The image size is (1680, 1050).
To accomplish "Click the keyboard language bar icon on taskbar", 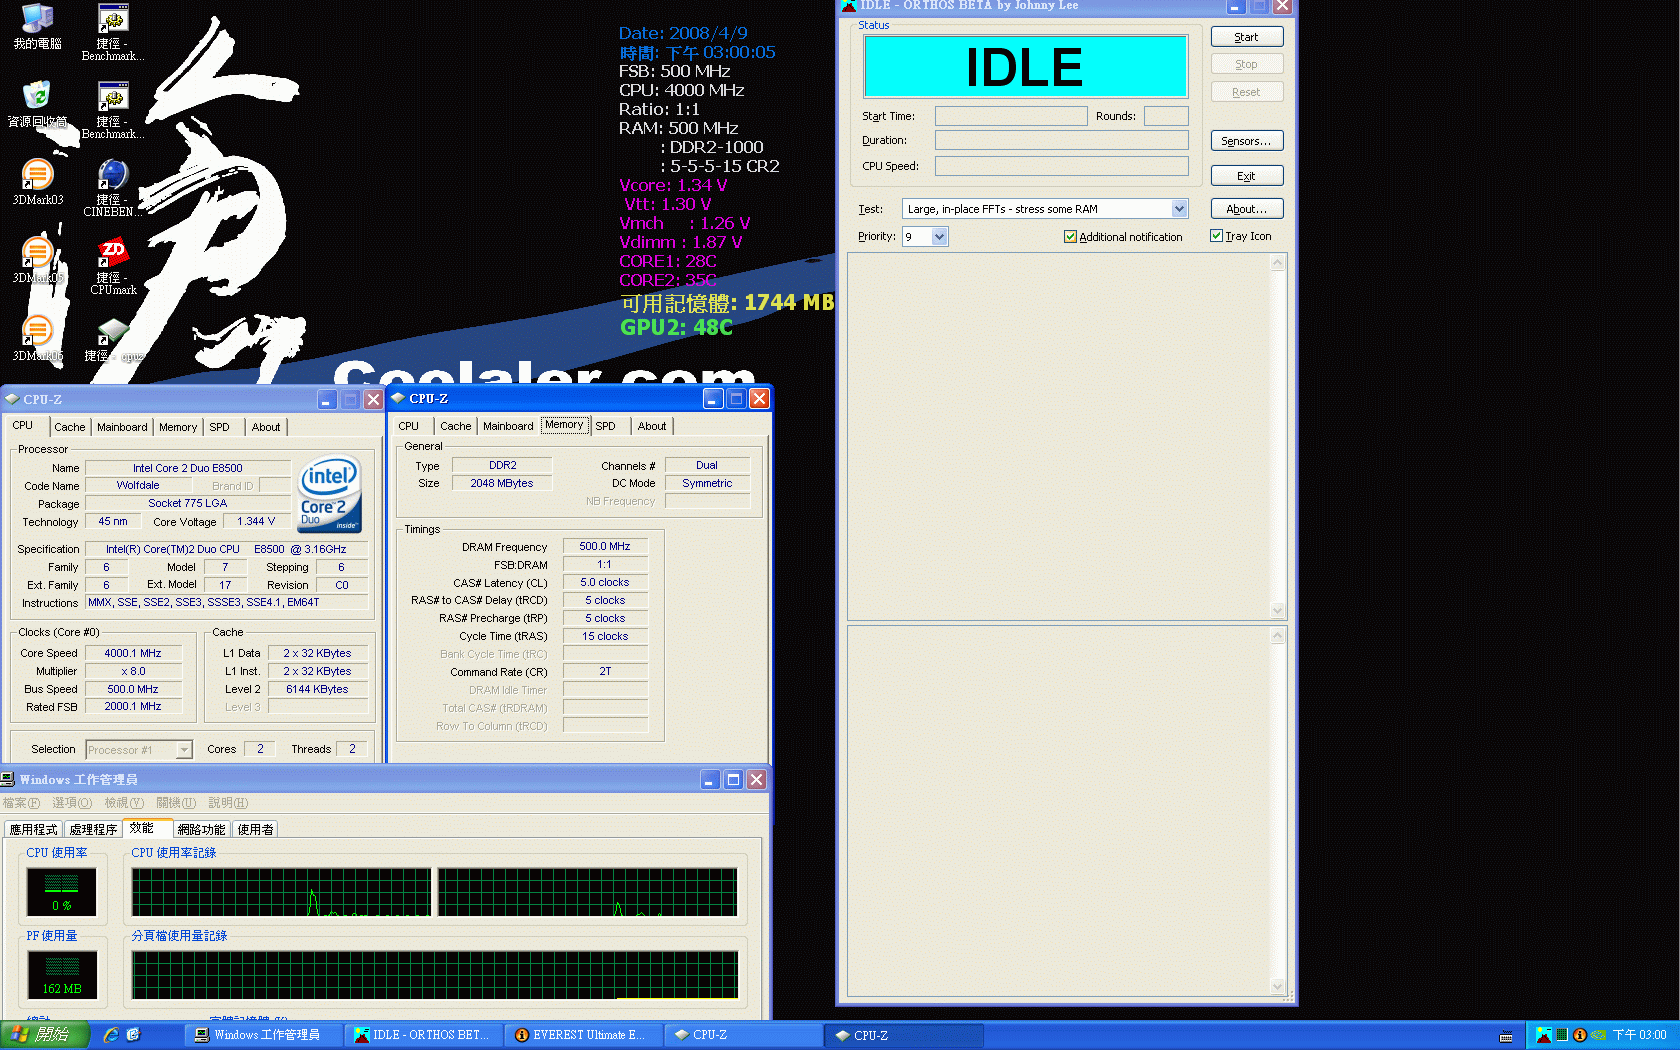I will click(1506, 1036).
